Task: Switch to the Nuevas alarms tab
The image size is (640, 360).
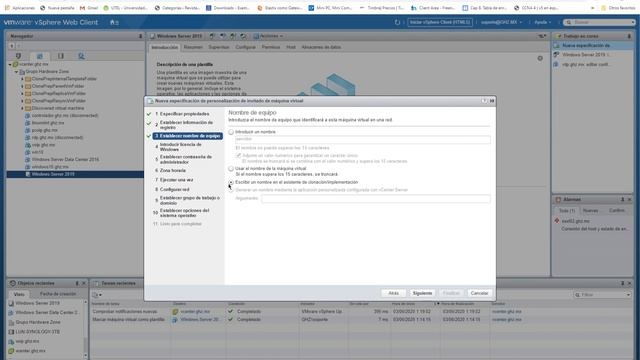Action: tap(590, 211)
